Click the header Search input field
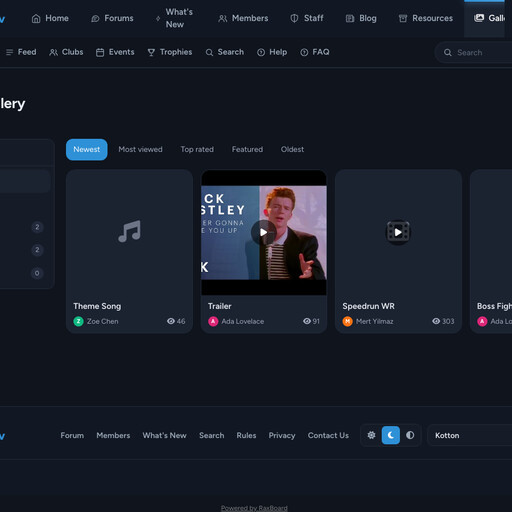Screen dimensions: 512x512 point(473,52)
